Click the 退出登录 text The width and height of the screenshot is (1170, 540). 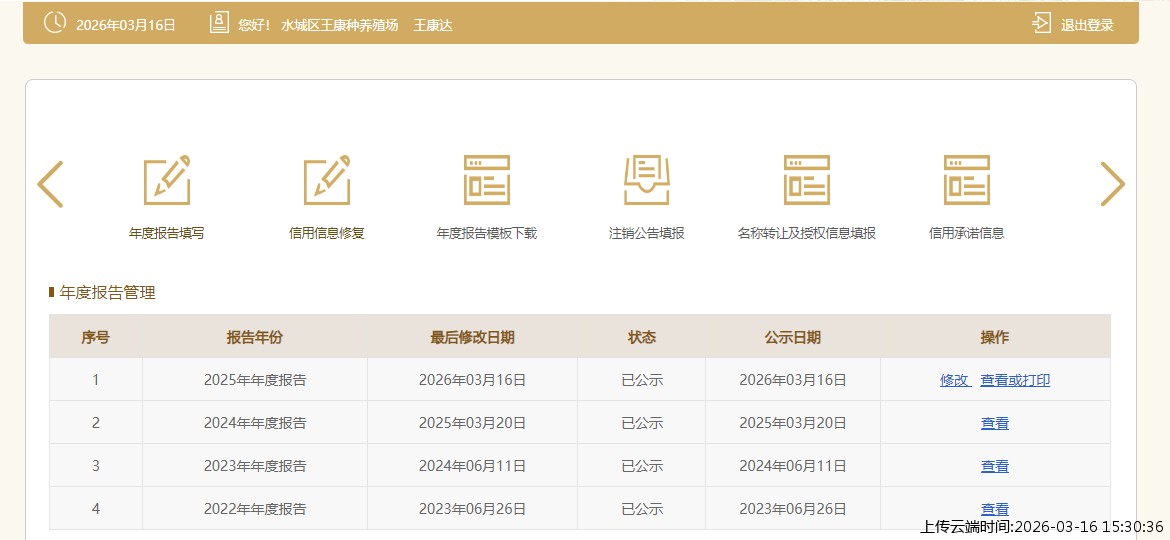pyautogui.click(x=1087, y=25)
